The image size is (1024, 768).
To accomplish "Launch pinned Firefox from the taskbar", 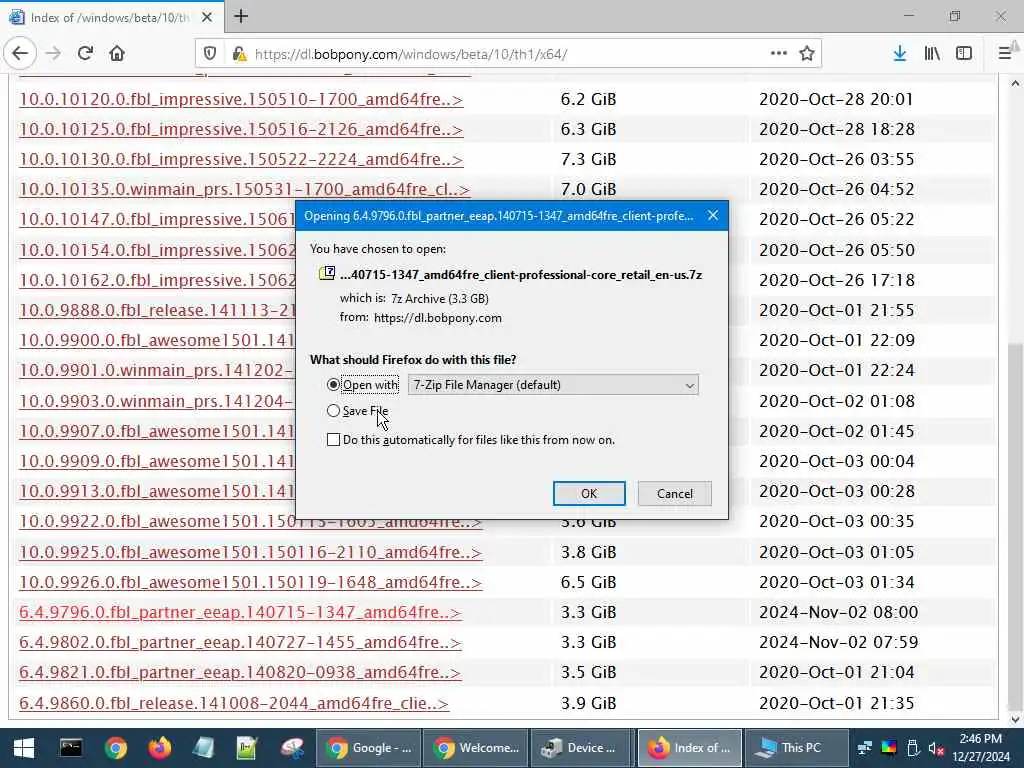I will pos(159,748).
